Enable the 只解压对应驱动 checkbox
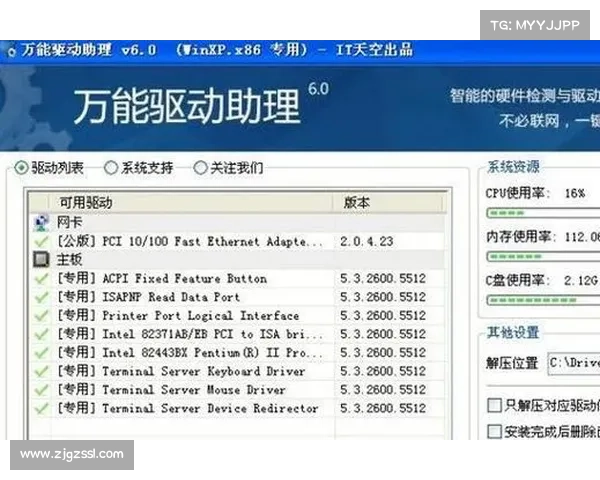 tap(494, 405)
